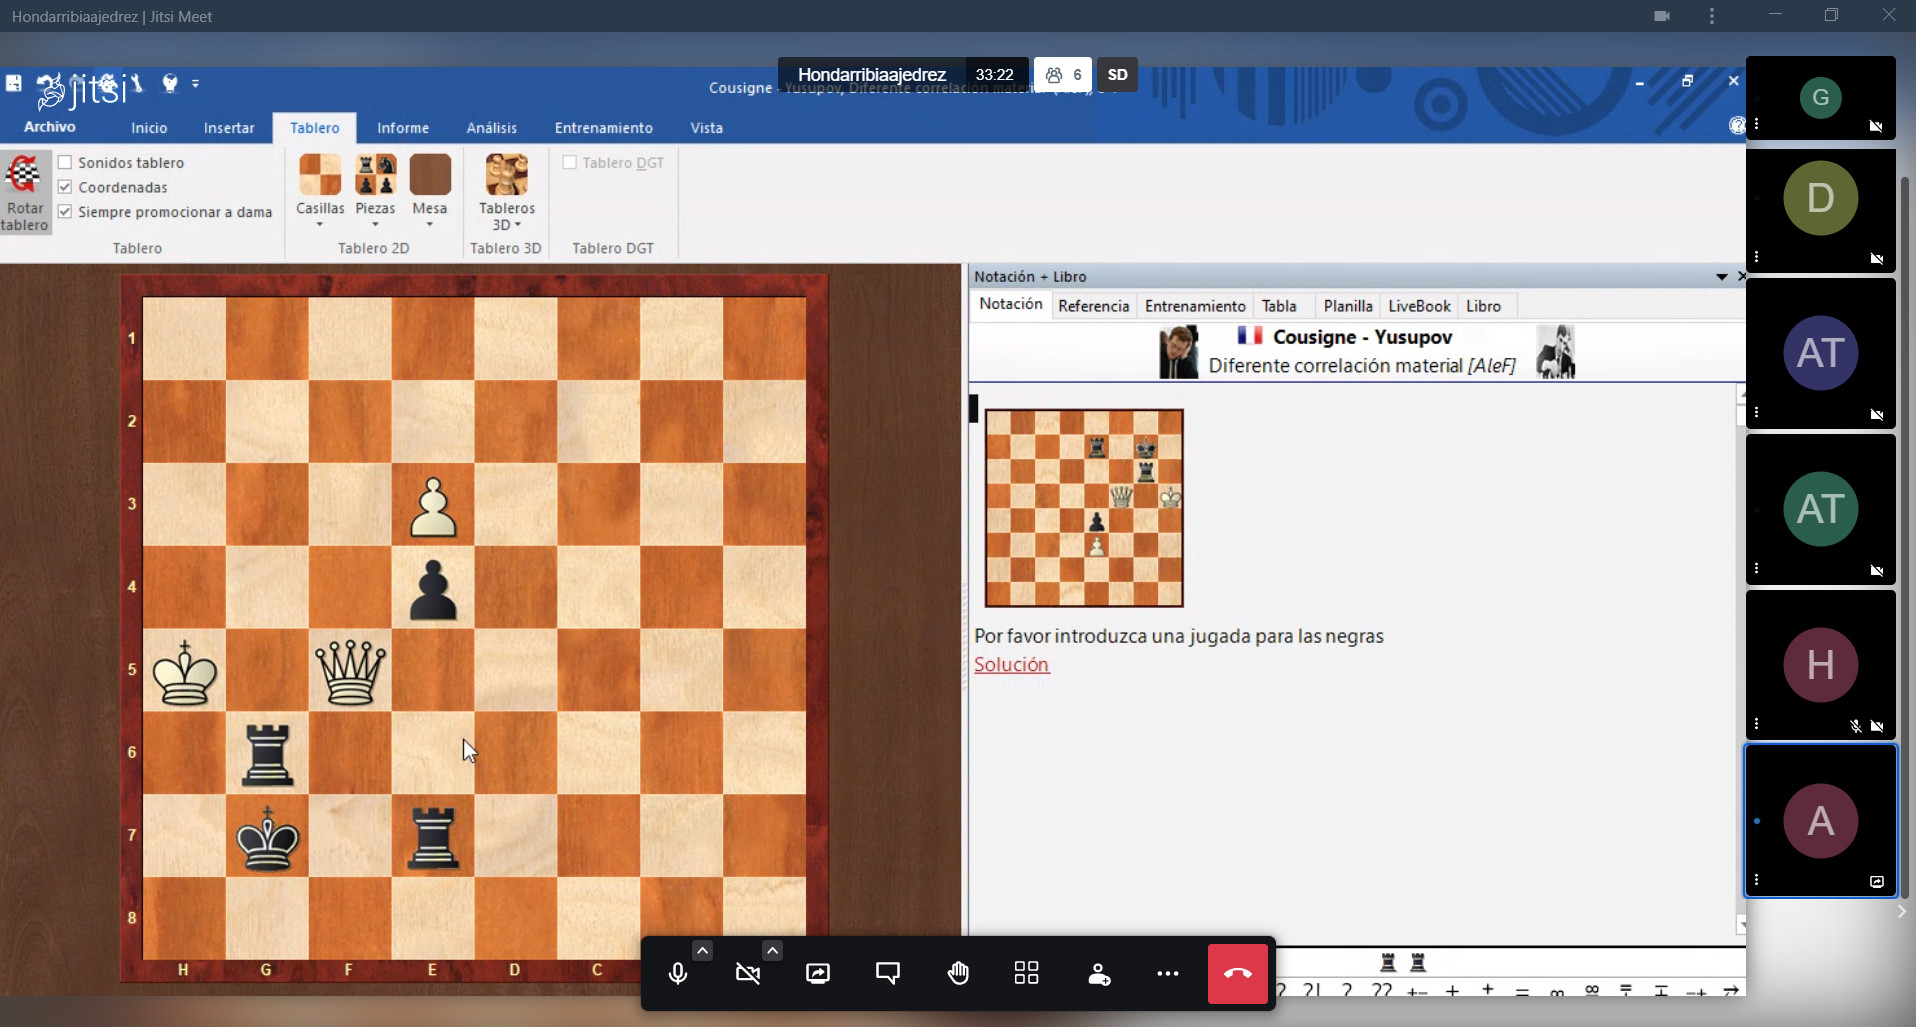Enable the Sonidos tablero checkbox

(66, 162)
